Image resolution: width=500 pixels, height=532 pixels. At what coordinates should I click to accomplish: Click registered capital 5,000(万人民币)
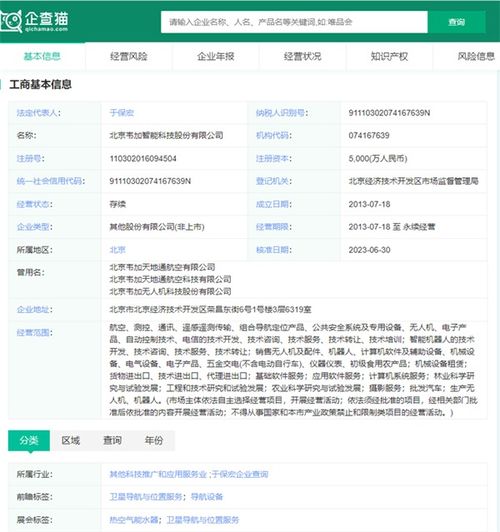[x=378, y=158]
